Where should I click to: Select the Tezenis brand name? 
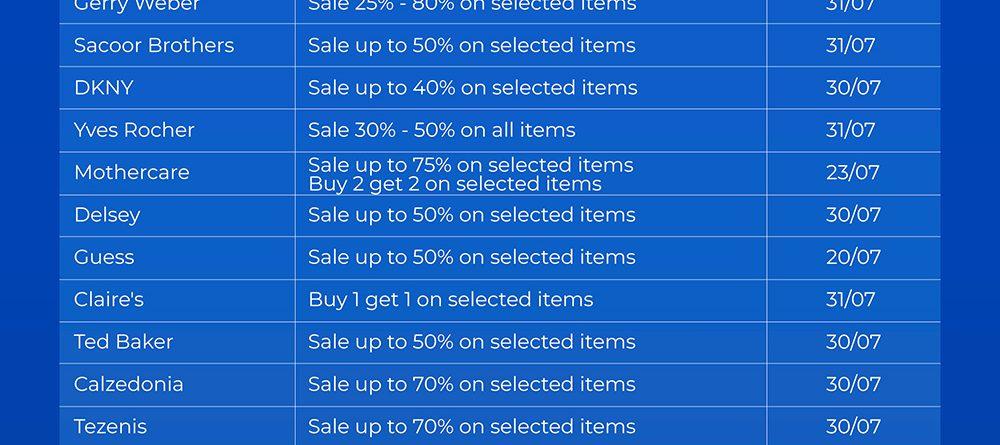coord(110,427)
